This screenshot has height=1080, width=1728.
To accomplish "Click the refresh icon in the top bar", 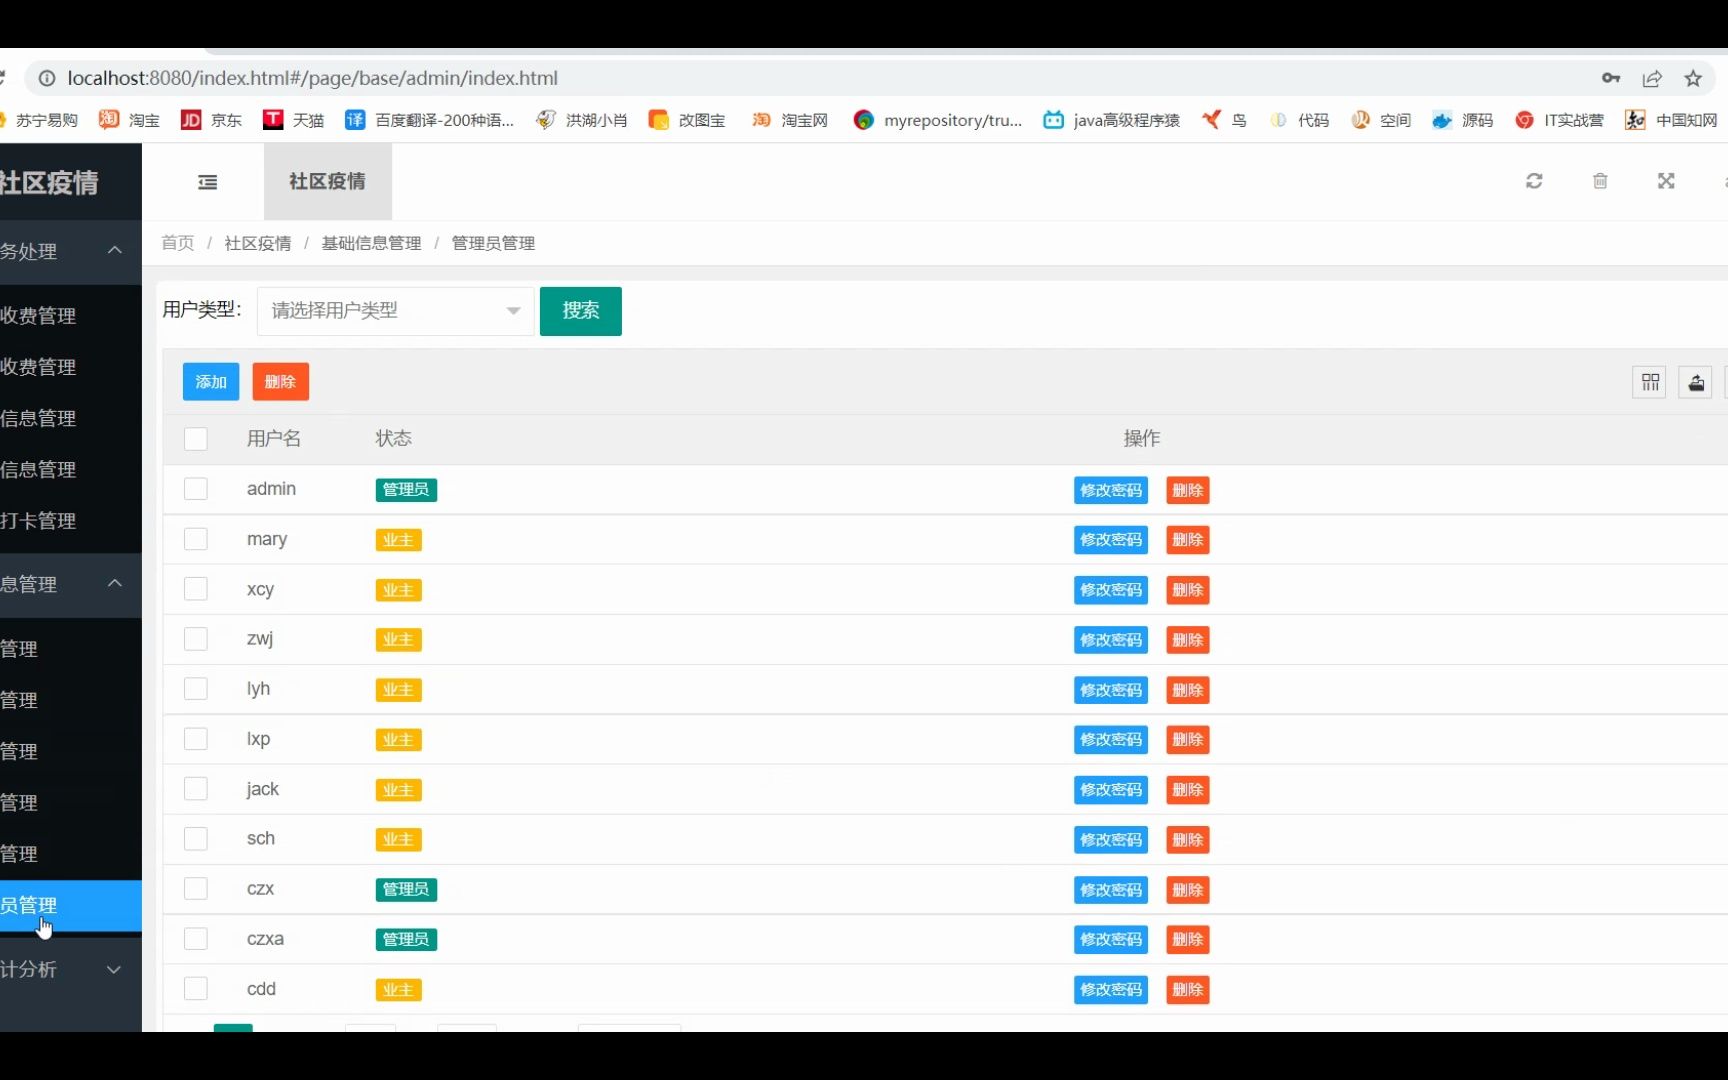I will tap(1534, 181).
